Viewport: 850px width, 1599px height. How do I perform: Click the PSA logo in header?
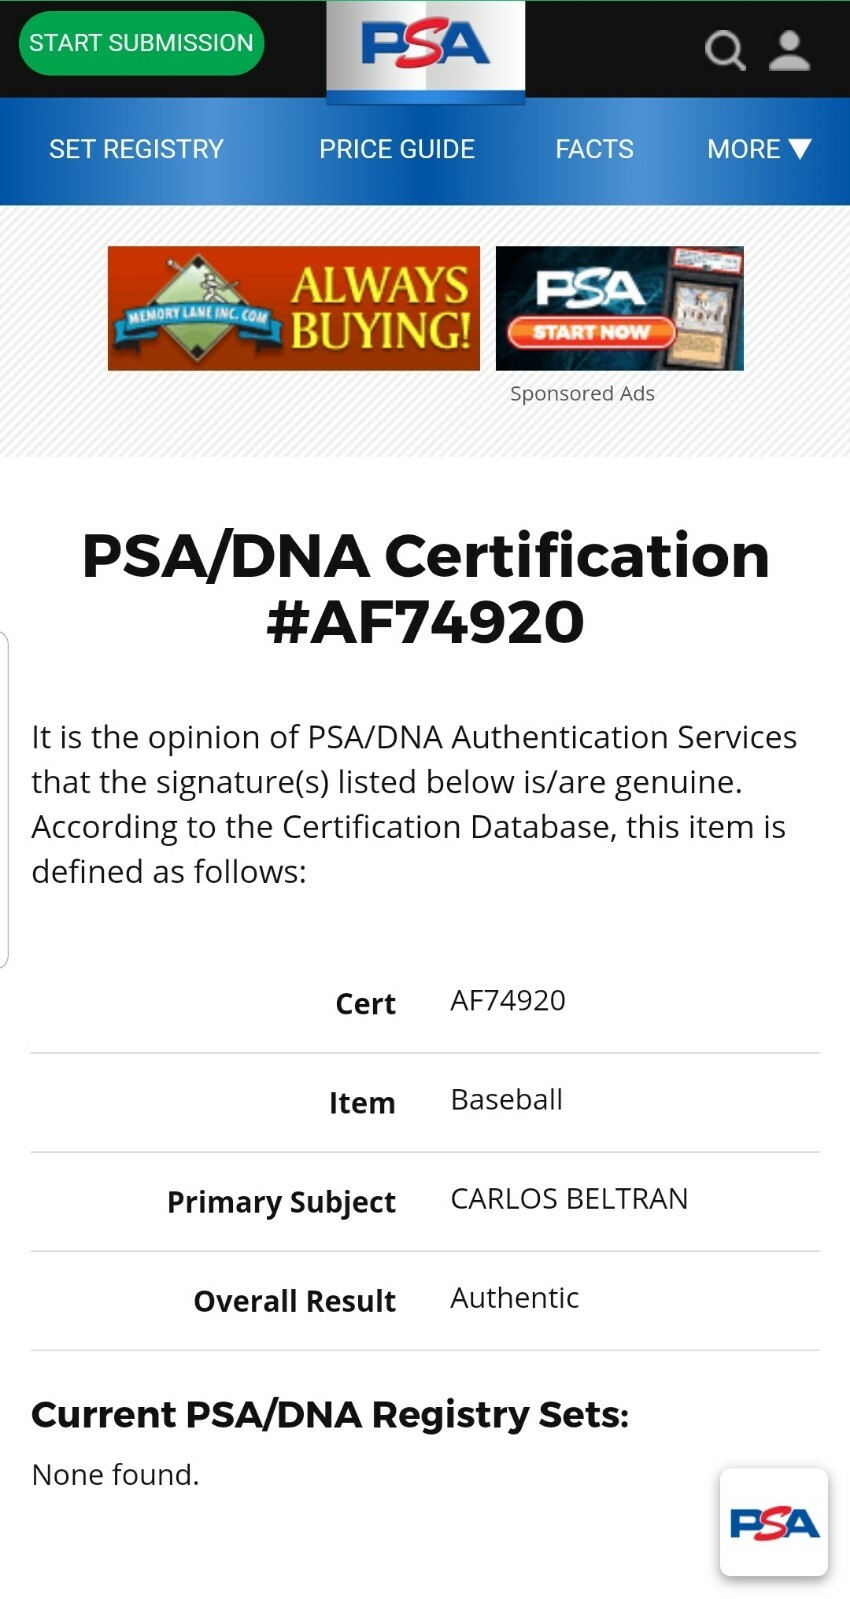coord(425,46)
